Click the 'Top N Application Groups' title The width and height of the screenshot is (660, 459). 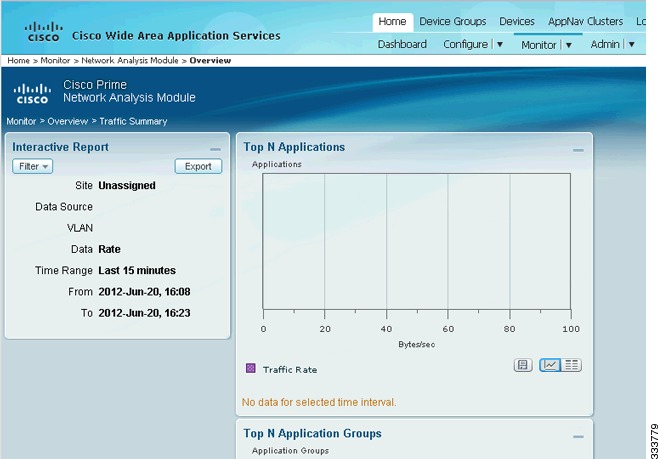point(312,433)
